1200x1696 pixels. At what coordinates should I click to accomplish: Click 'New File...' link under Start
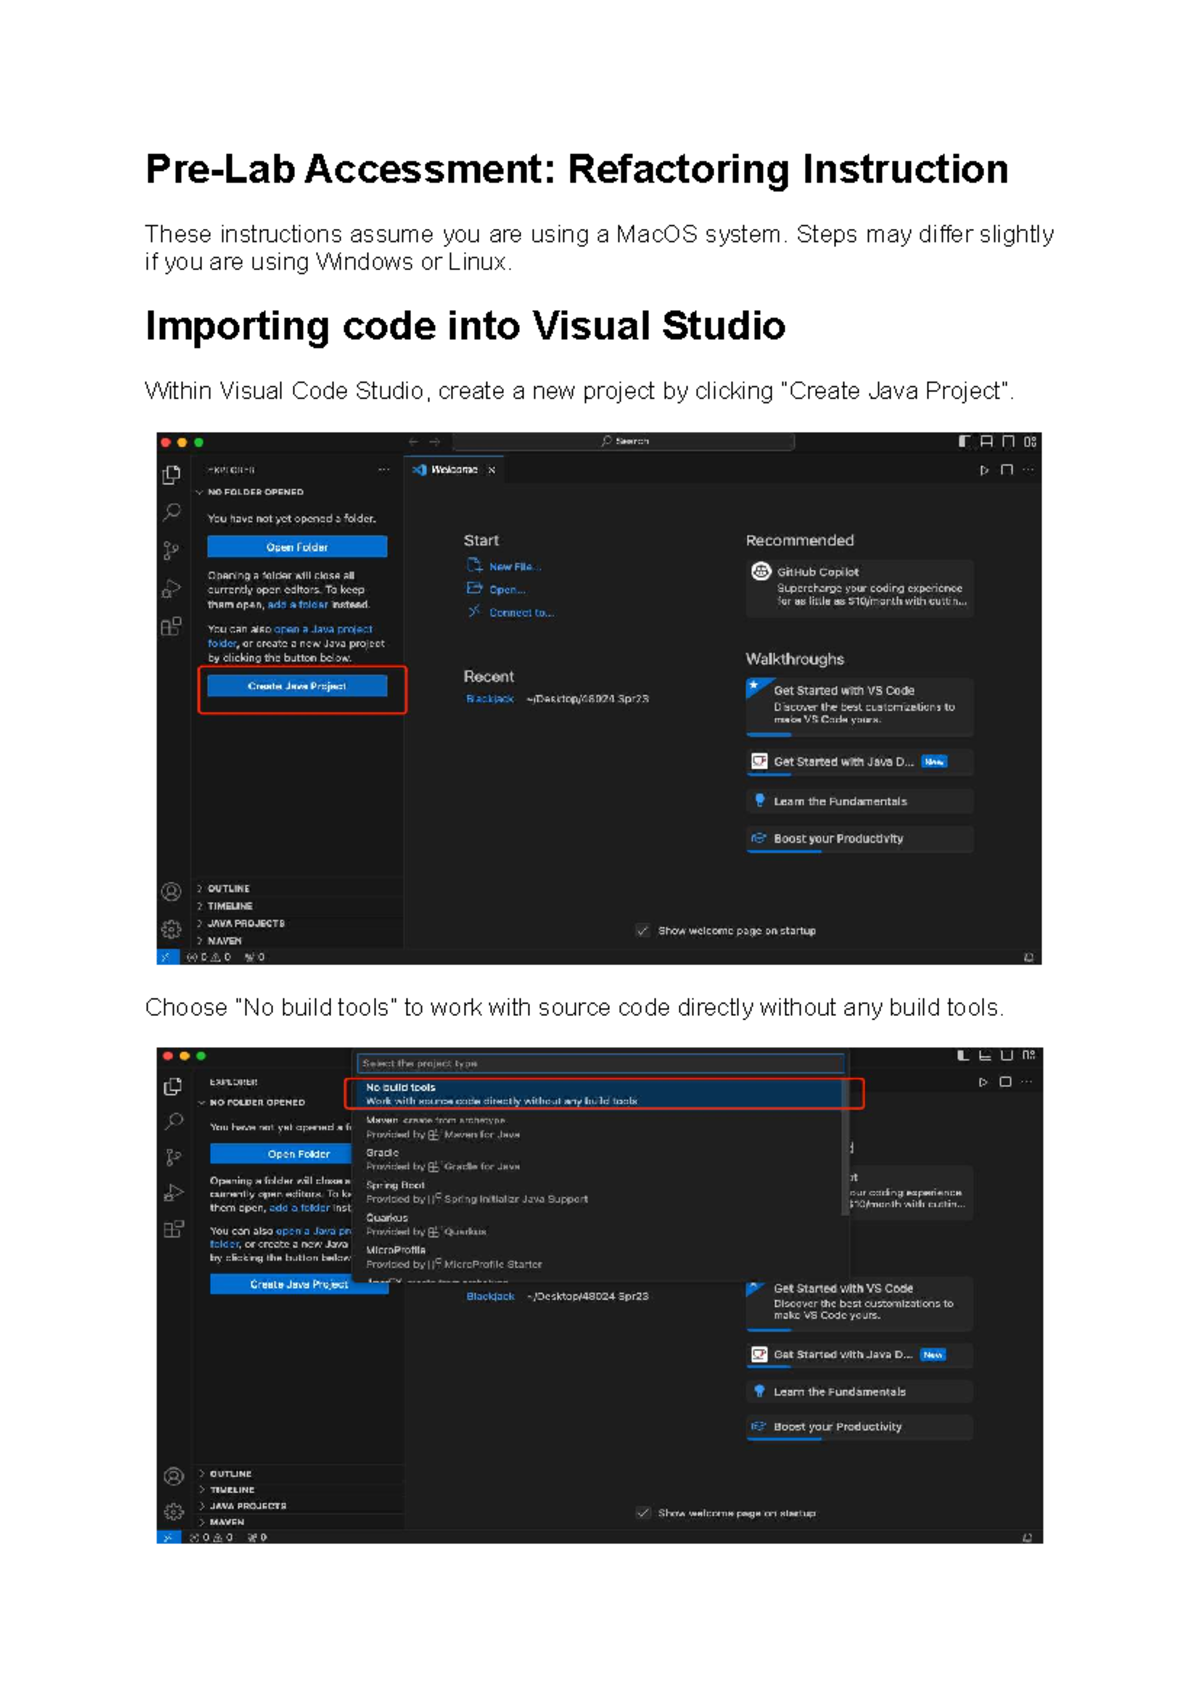coord(514,567)
